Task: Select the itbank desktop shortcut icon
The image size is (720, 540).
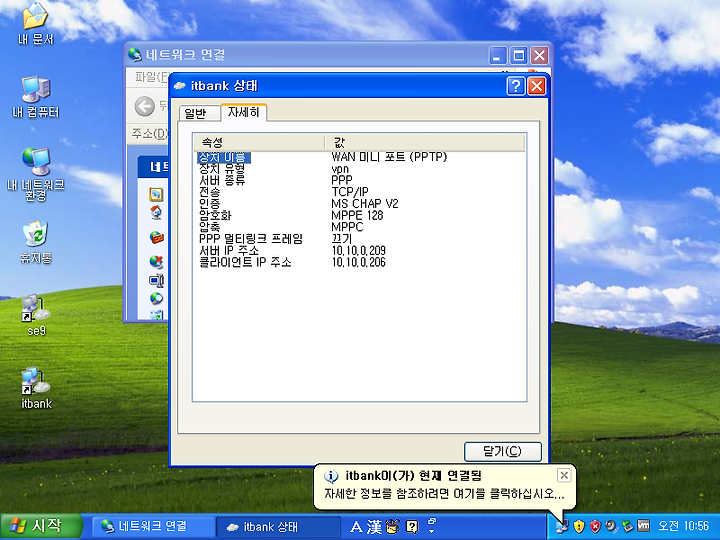Action: [x=35, y=388]
